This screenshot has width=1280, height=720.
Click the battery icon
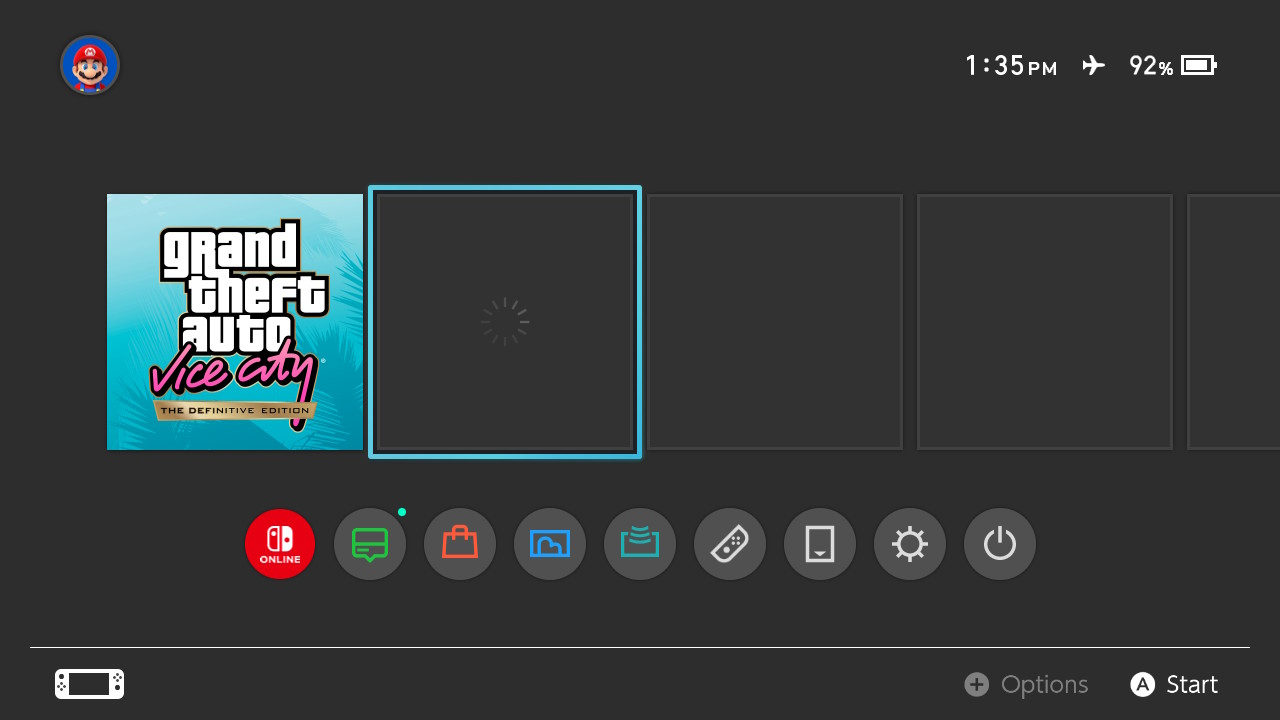click(x=1199, y=66)
